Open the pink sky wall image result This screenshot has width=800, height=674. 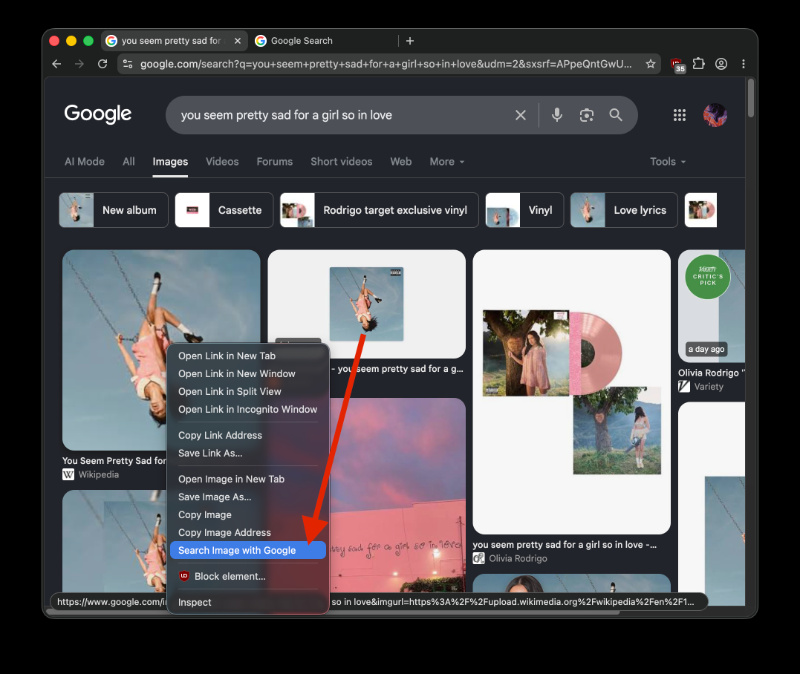click(x=398, y=495)
